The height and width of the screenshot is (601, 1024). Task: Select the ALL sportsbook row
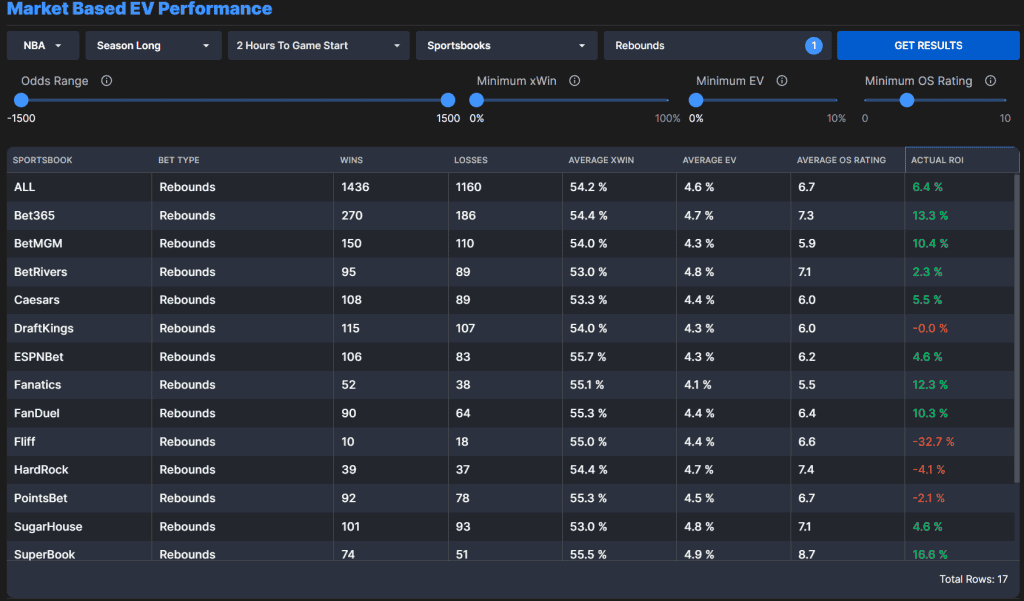coord(510,187)
